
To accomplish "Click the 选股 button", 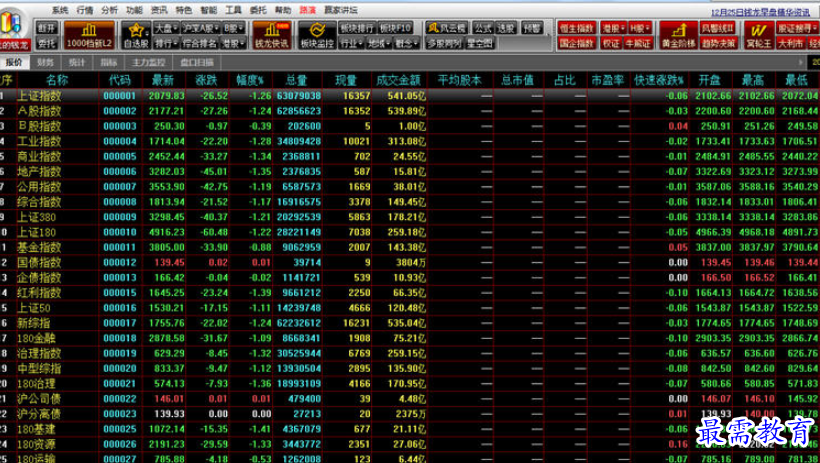I will point(506,28).
